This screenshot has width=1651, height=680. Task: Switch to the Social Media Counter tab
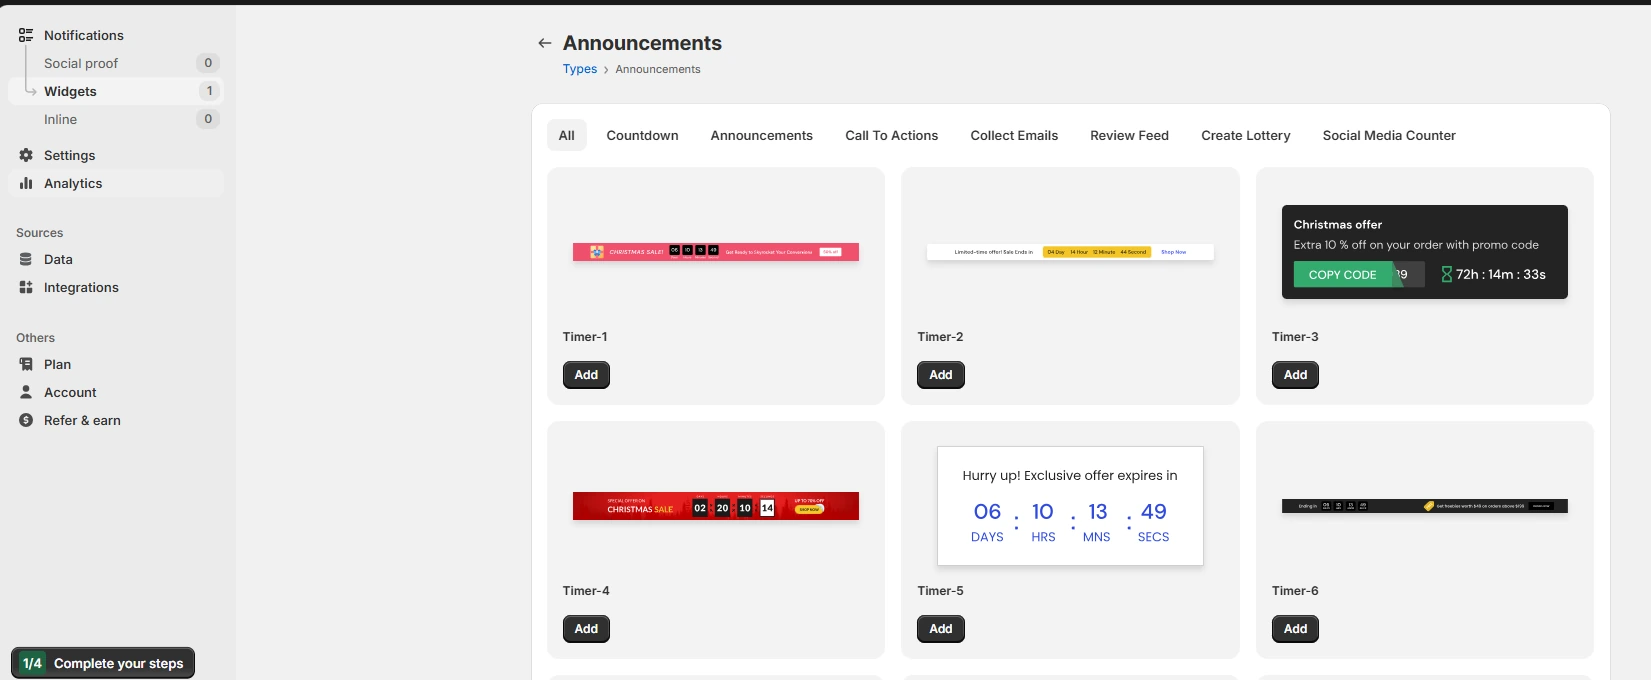point(1389,135)
